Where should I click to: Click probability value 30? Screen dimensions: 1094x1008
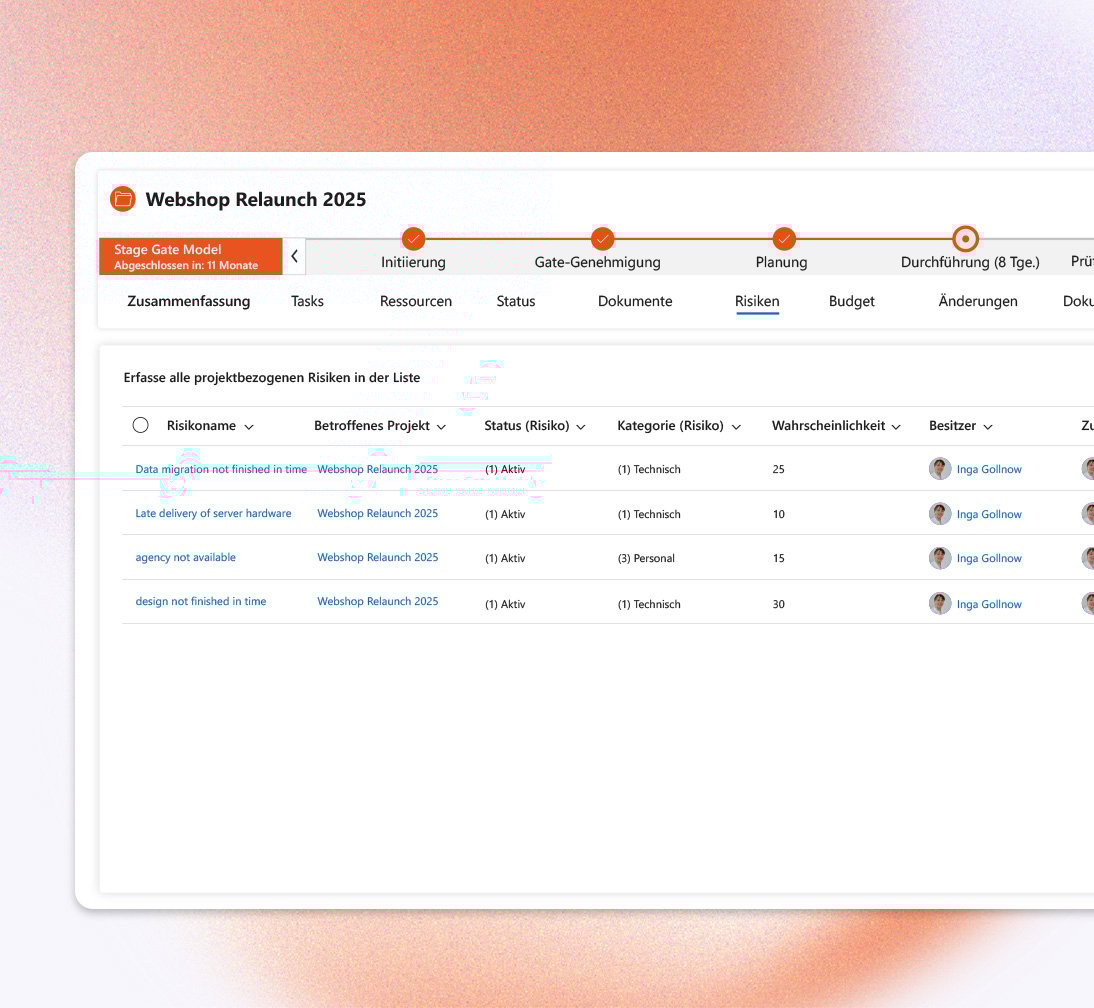tap(779, 604)
